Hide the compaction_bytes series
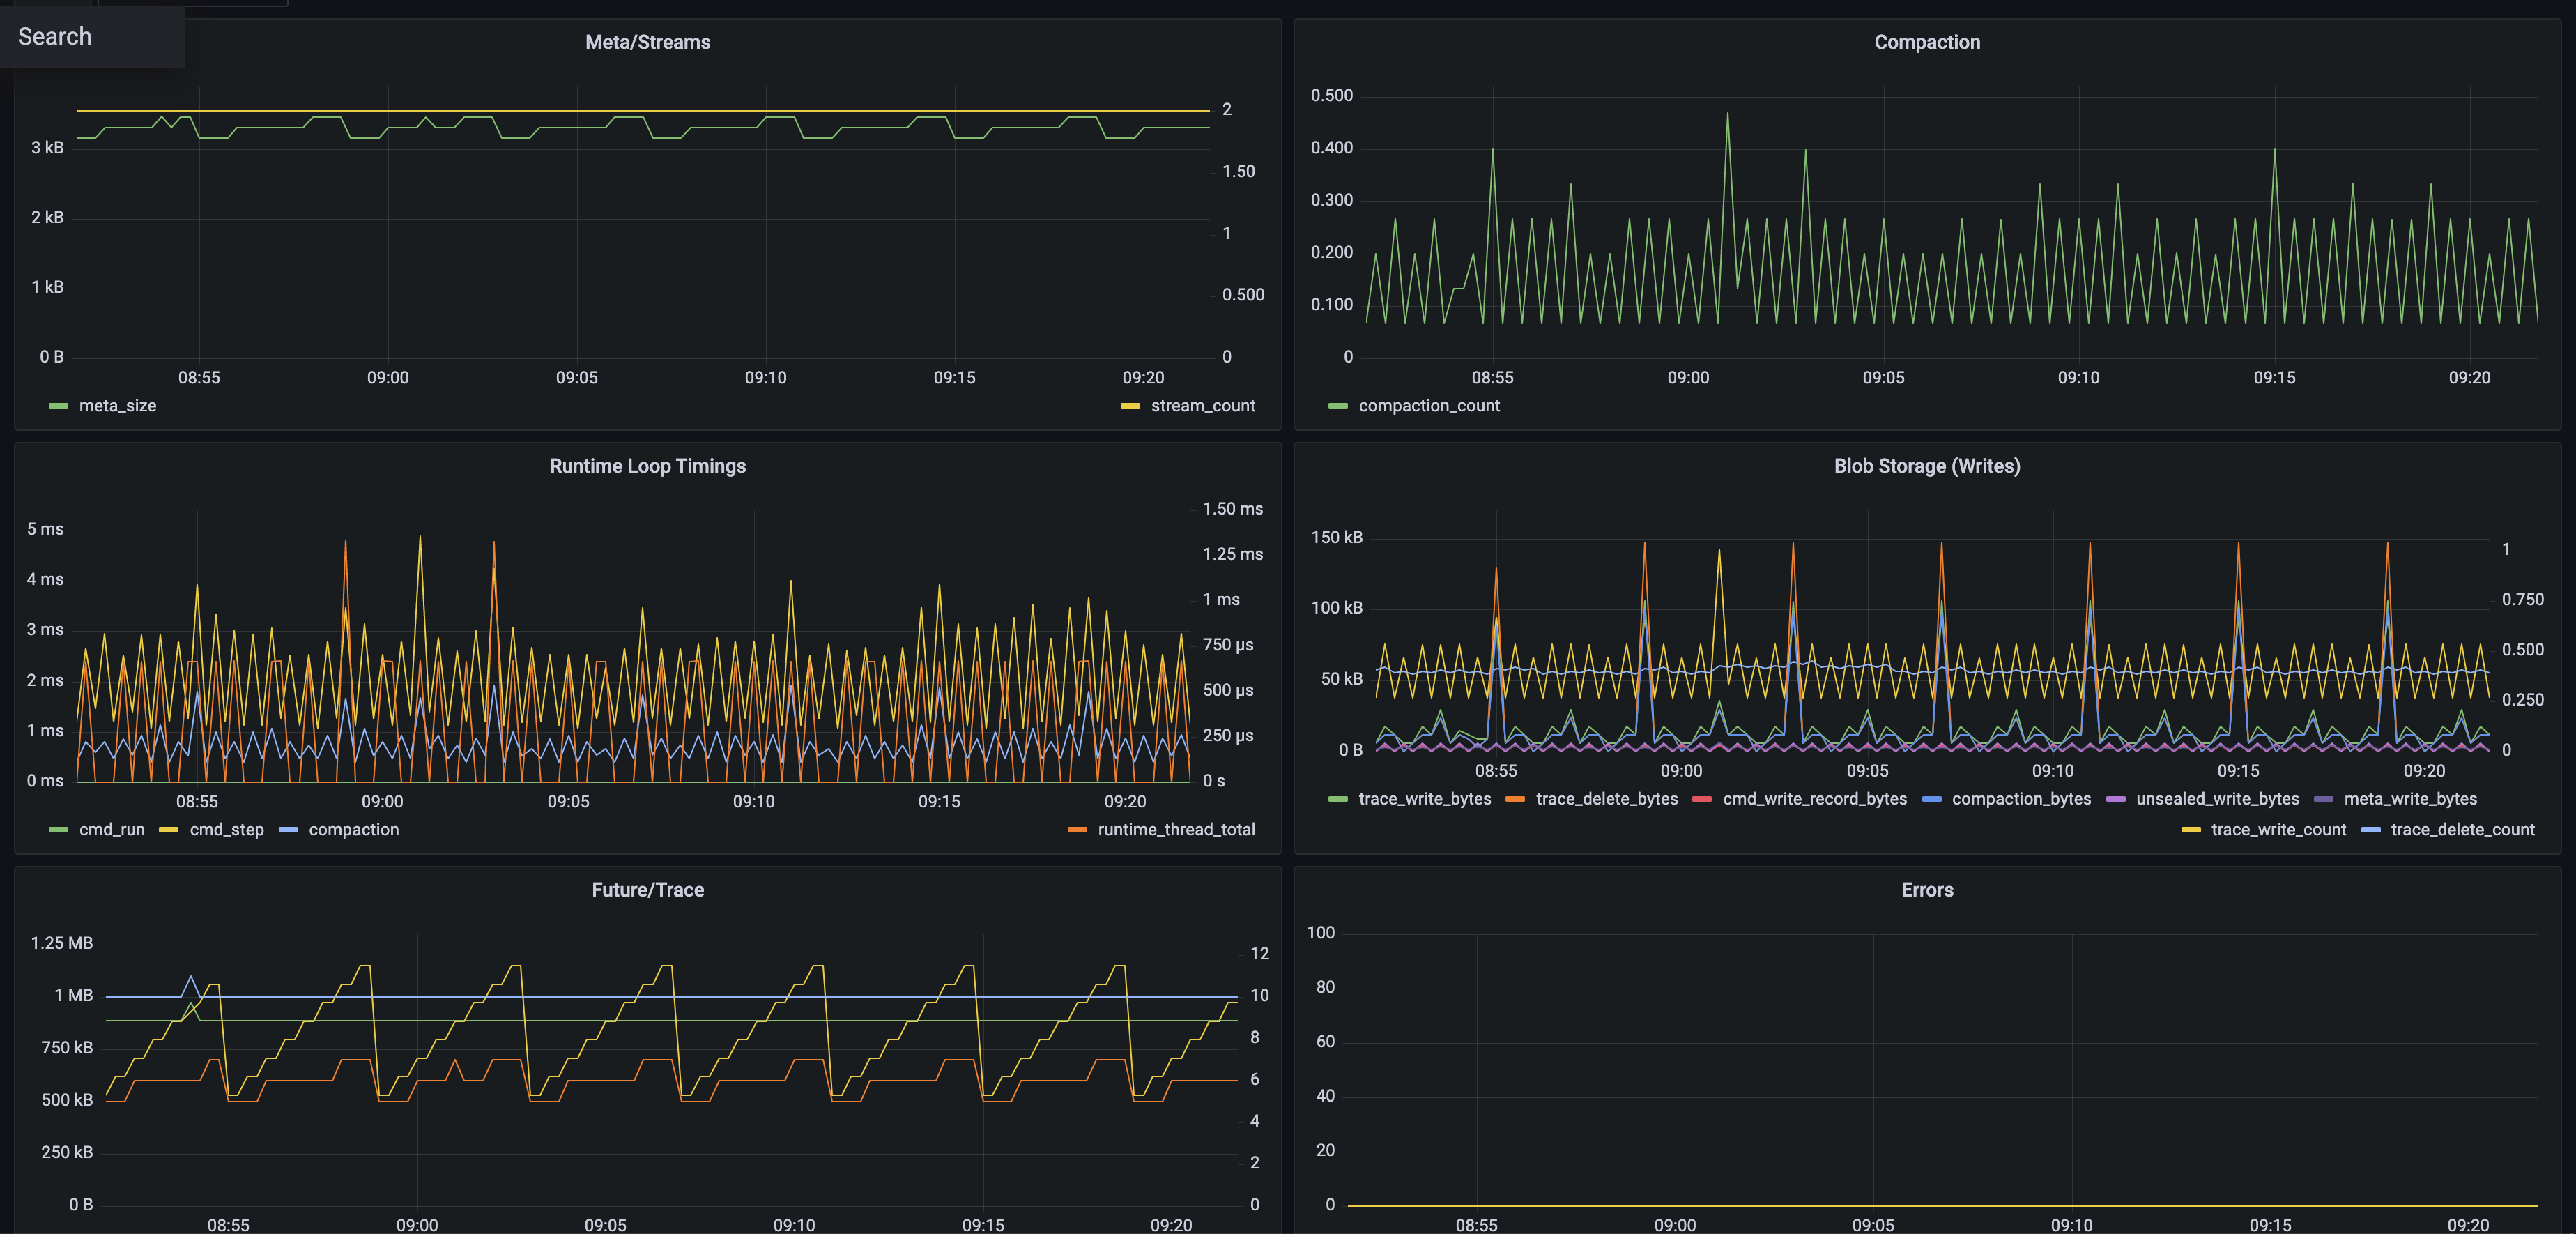The image size is (2576, 1234). 2022,799
